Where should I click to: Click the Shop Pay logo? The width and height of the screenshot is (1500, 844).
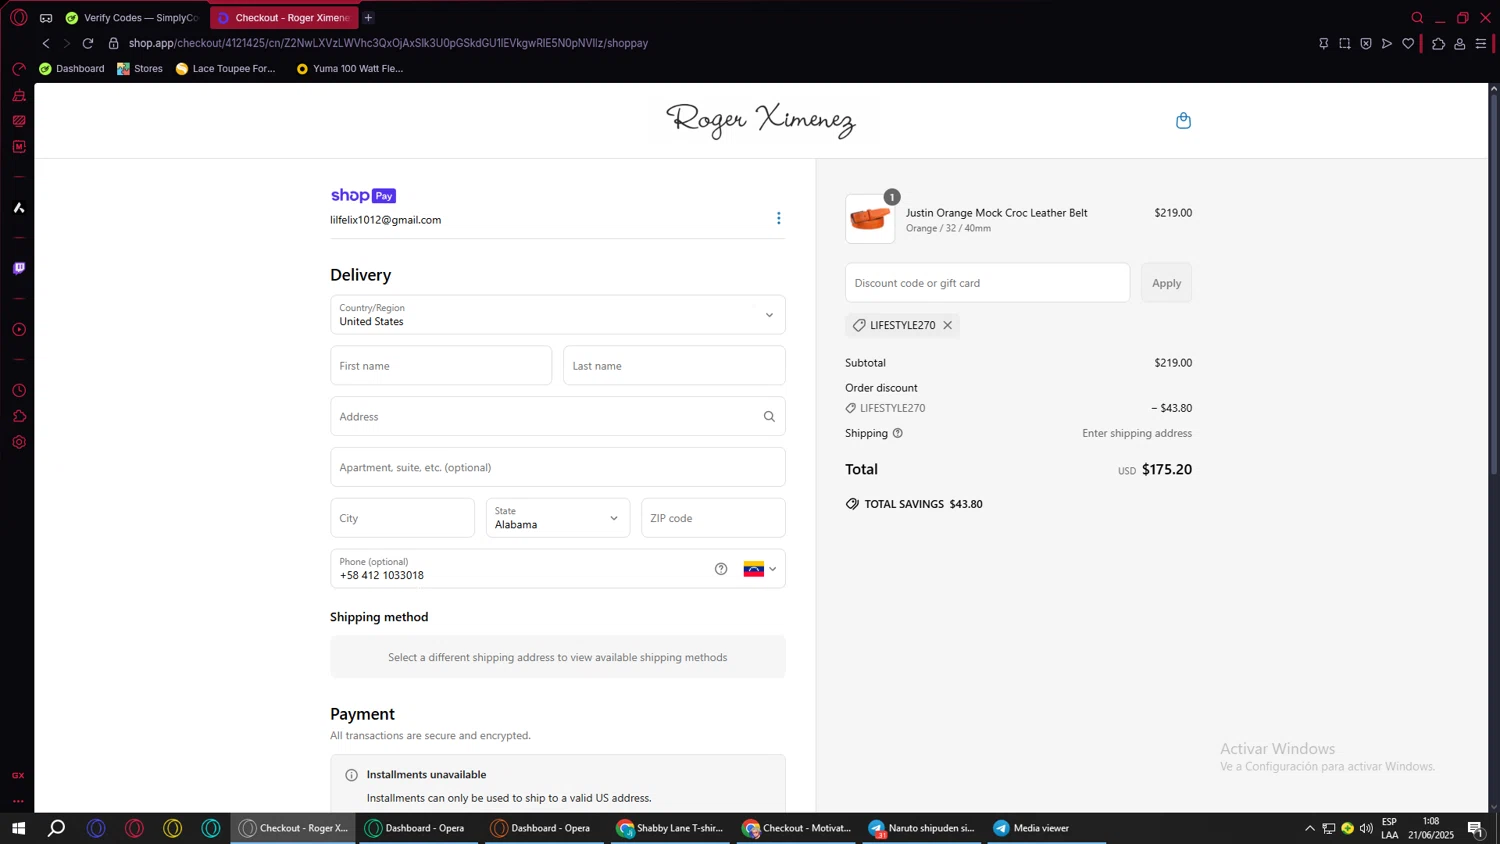pos(363,195)
